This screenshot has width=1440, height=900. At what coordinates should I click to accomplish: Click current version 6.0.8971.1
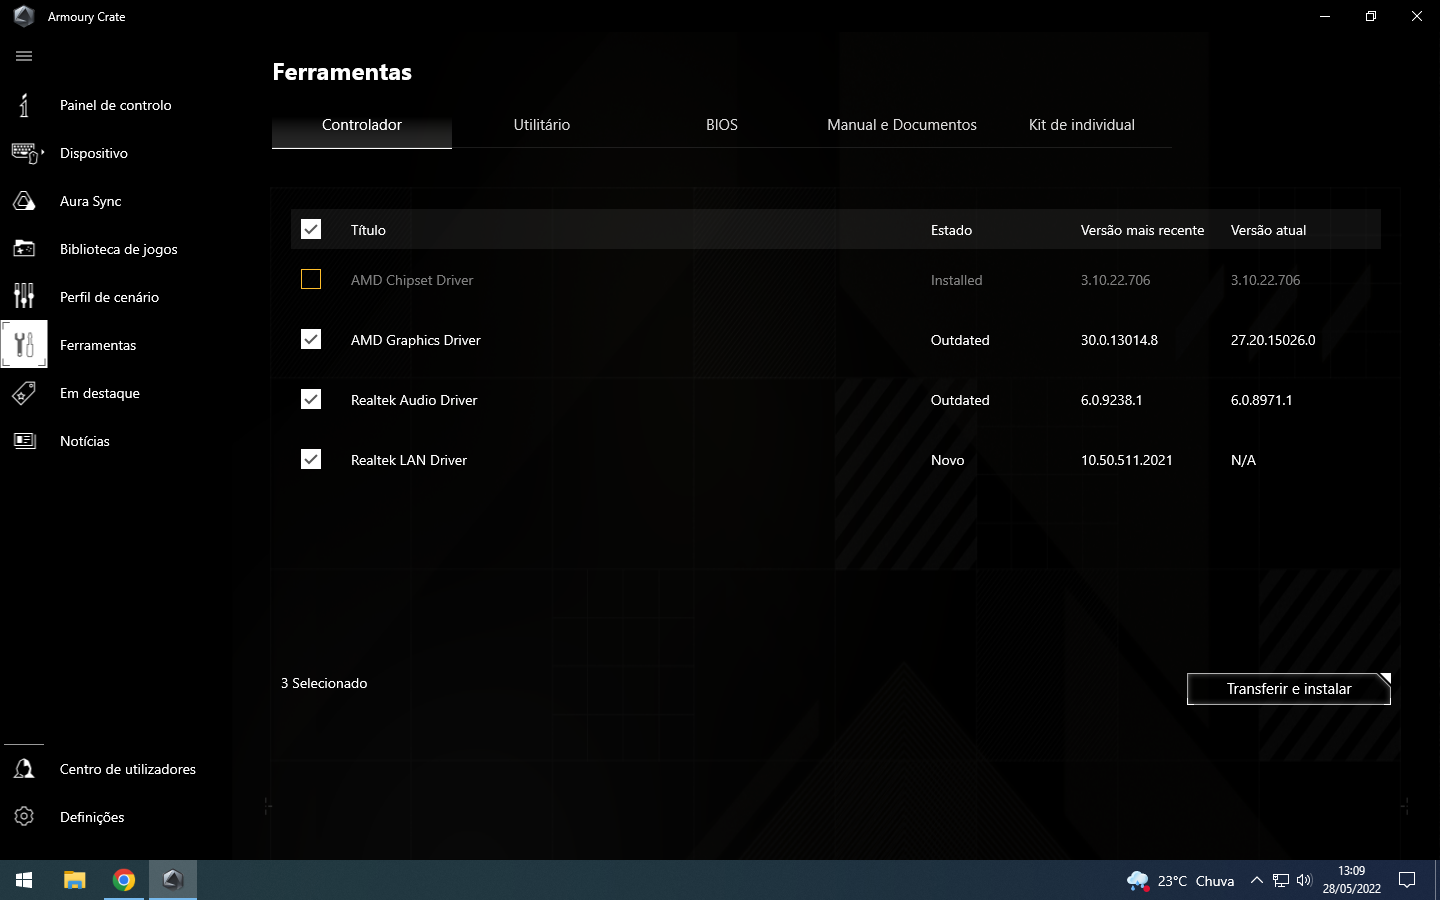(x=1262, y=400)
